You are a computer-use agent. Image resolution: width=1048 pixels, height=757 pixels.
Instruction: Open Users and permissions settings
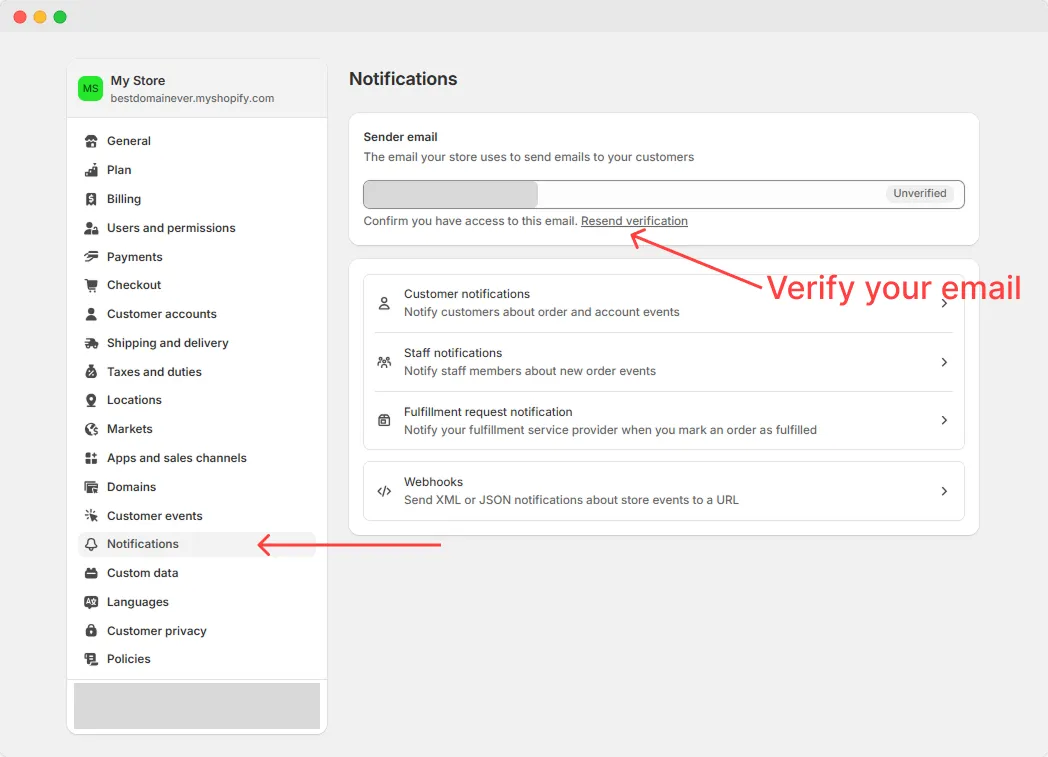(171, 228)
